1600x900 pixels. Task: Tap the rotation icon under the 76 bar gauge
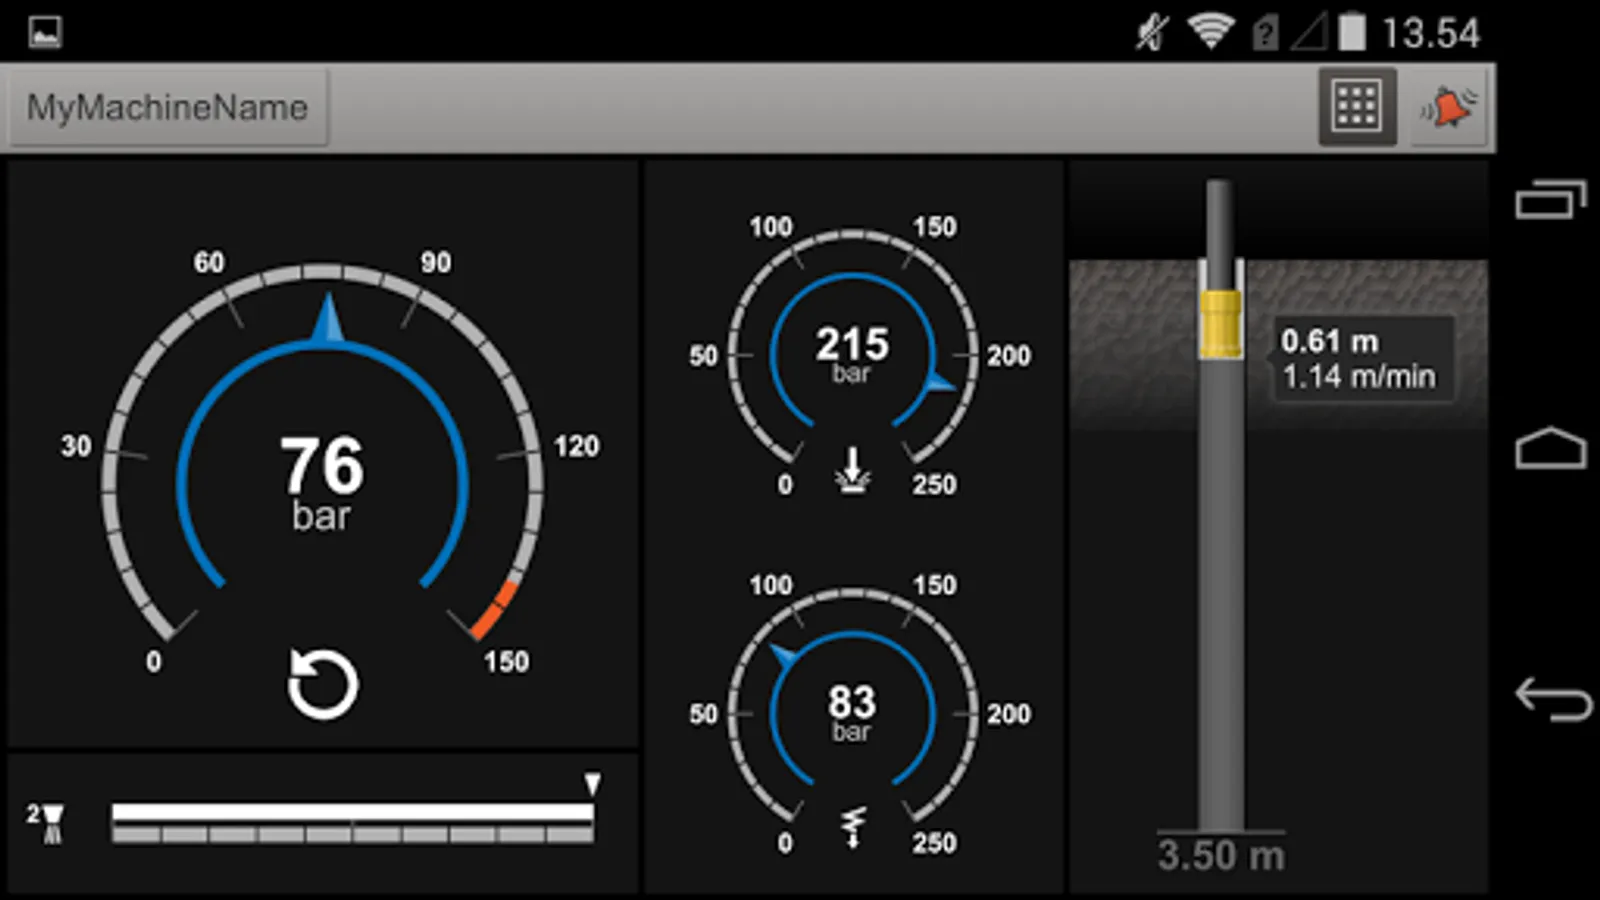pos(322,685)
